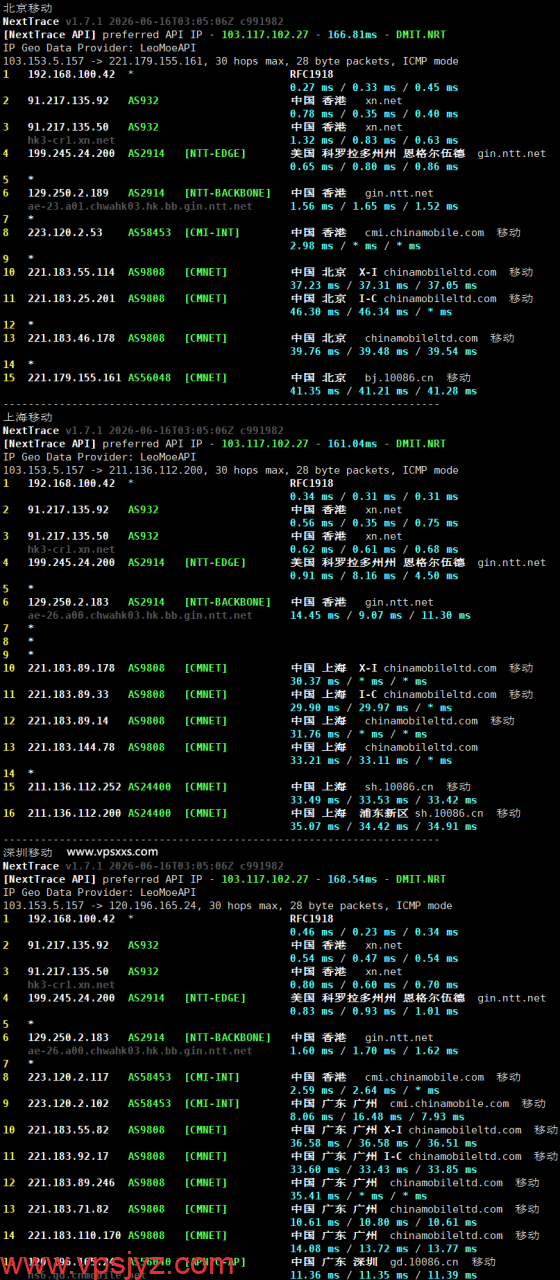This screenshot has width=560, height=1280.
Task: Click the 166.81ms API latency value
Action: pyautogui.click(x=350, y=34)
